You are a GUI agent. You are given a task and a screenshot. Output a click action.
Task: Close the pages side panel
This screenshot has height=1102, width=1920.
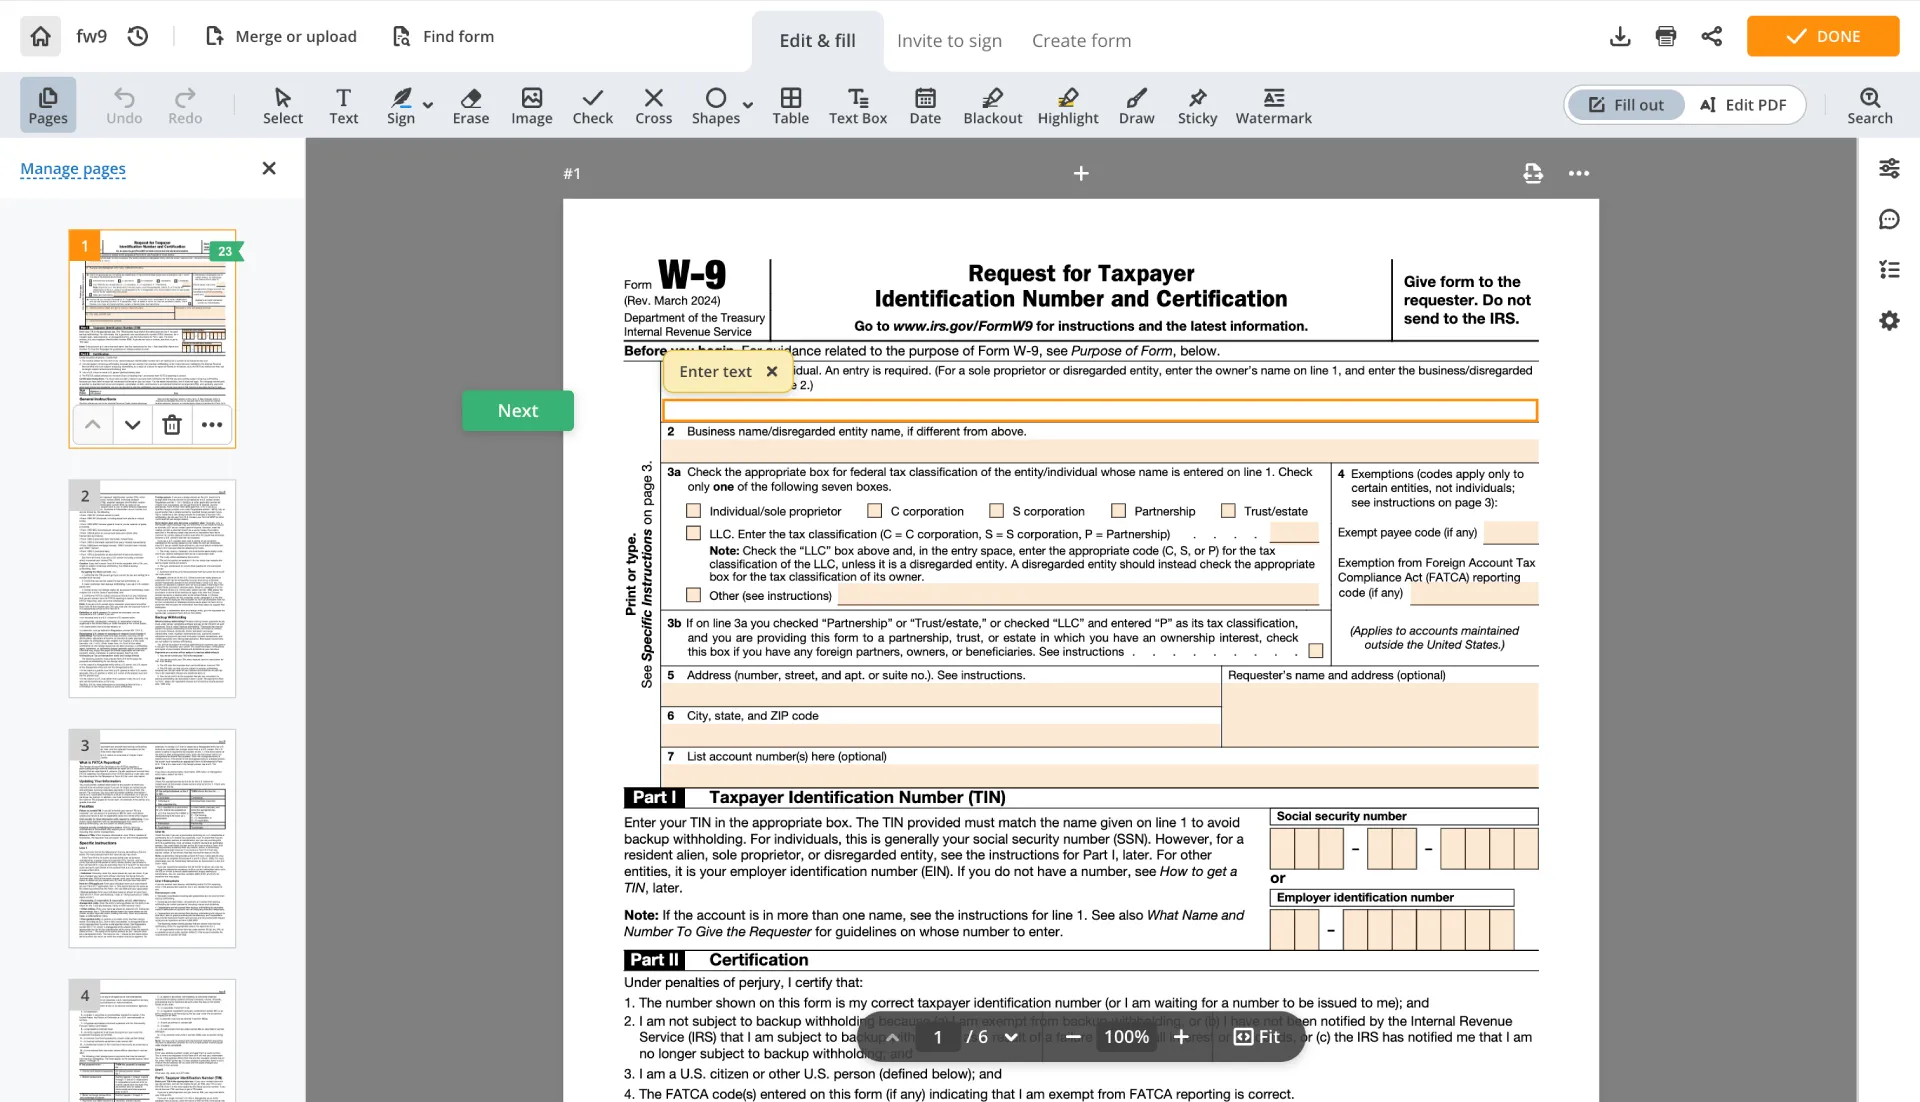click(x=269, y=168)
